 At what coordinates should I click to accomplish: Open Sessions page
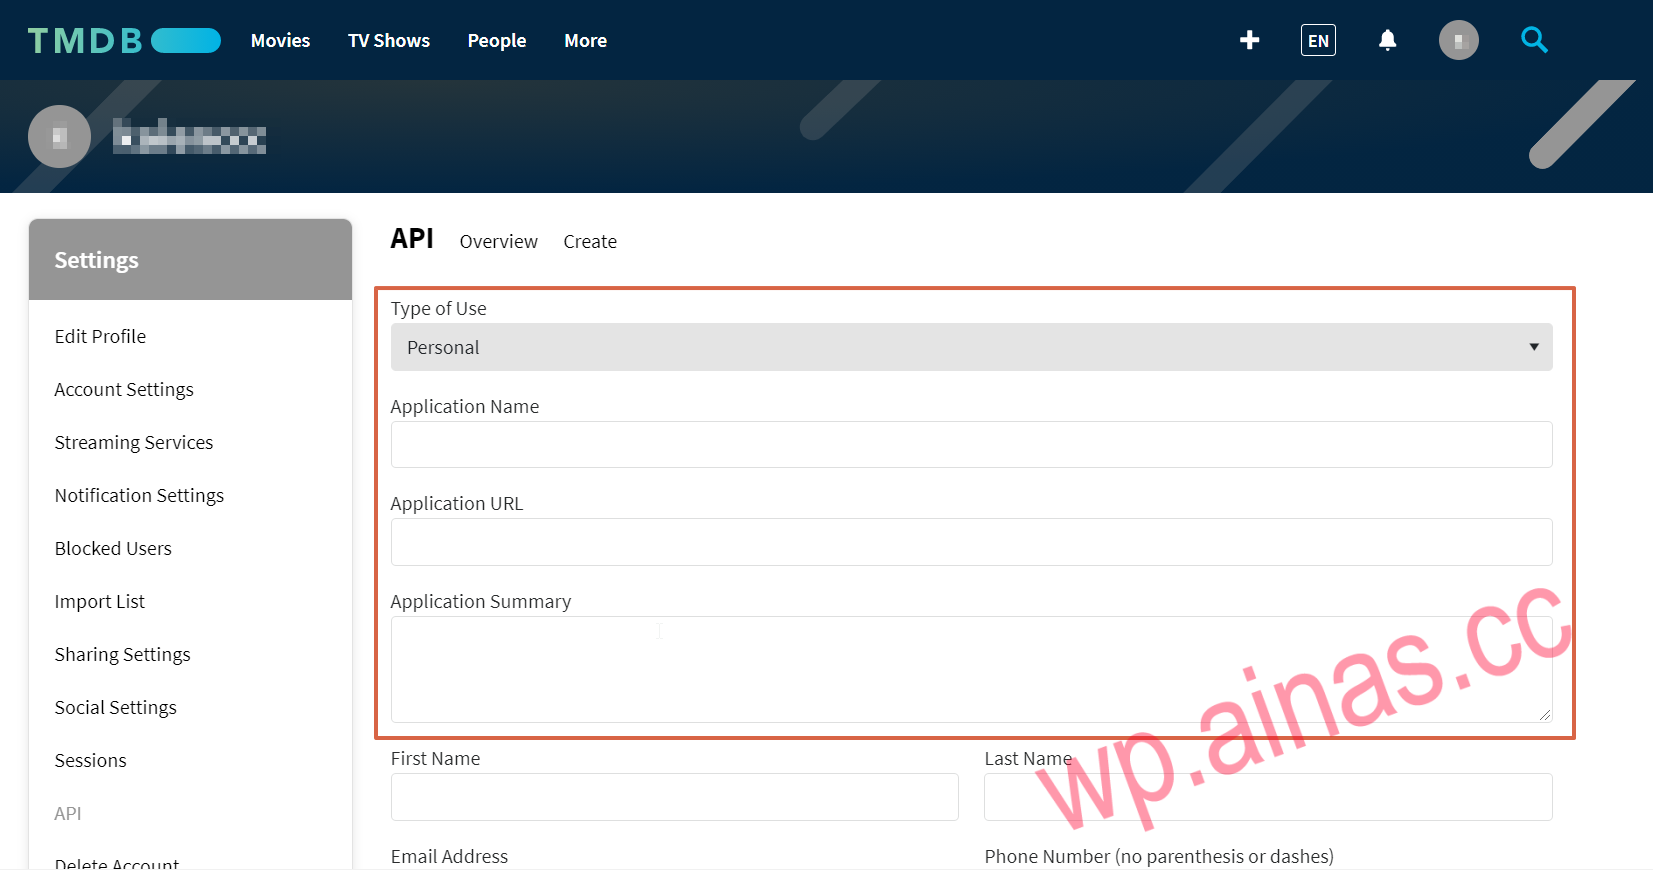click(x=90, y=761)
